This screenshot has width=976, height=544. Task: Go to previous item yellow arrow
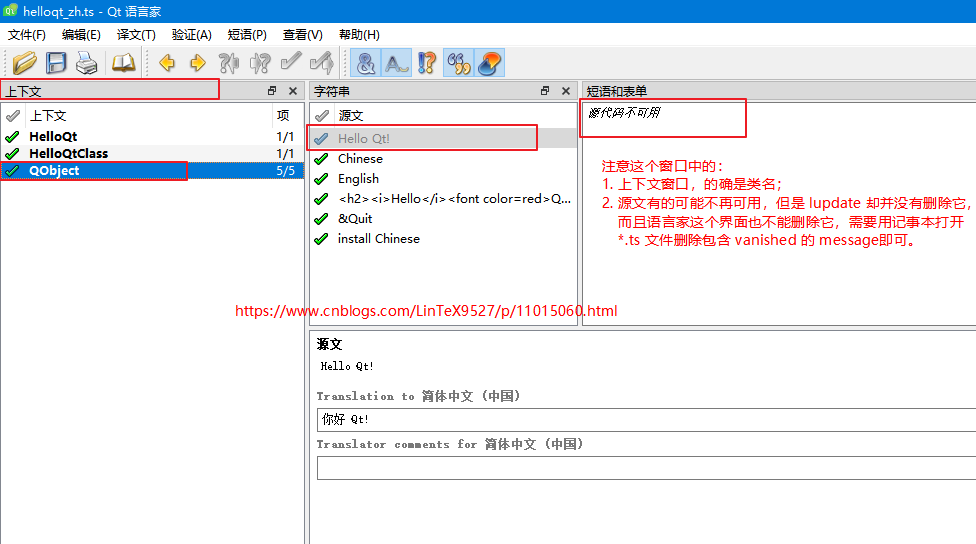click(x=167, y=63)
